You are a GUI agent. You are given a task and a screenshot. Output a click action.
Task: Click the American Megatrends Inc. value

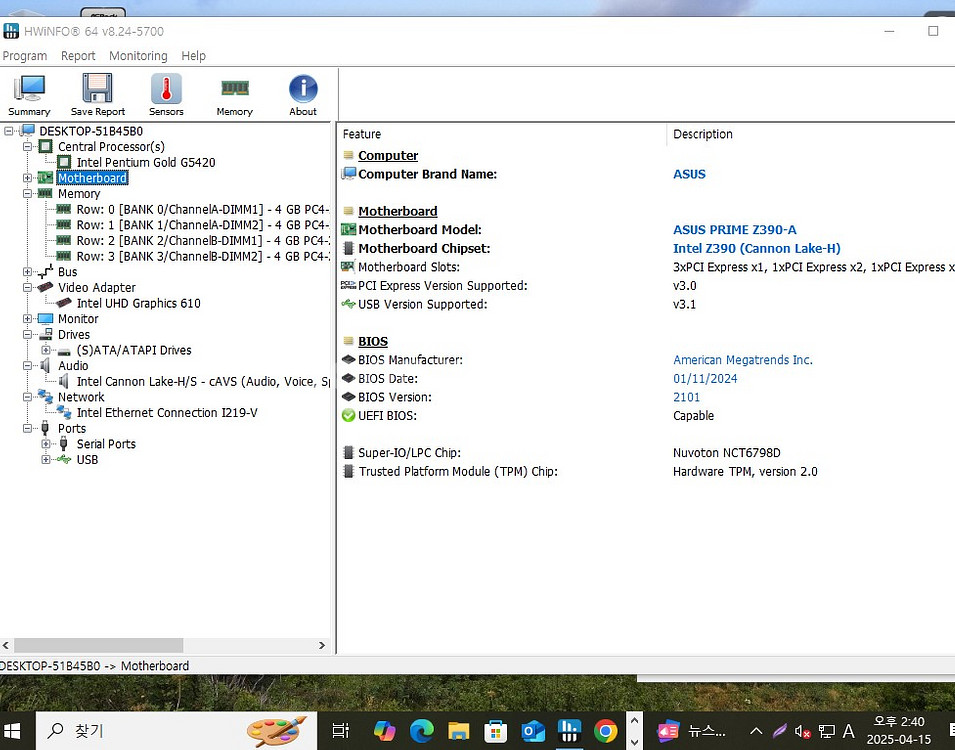pos(742,360)
